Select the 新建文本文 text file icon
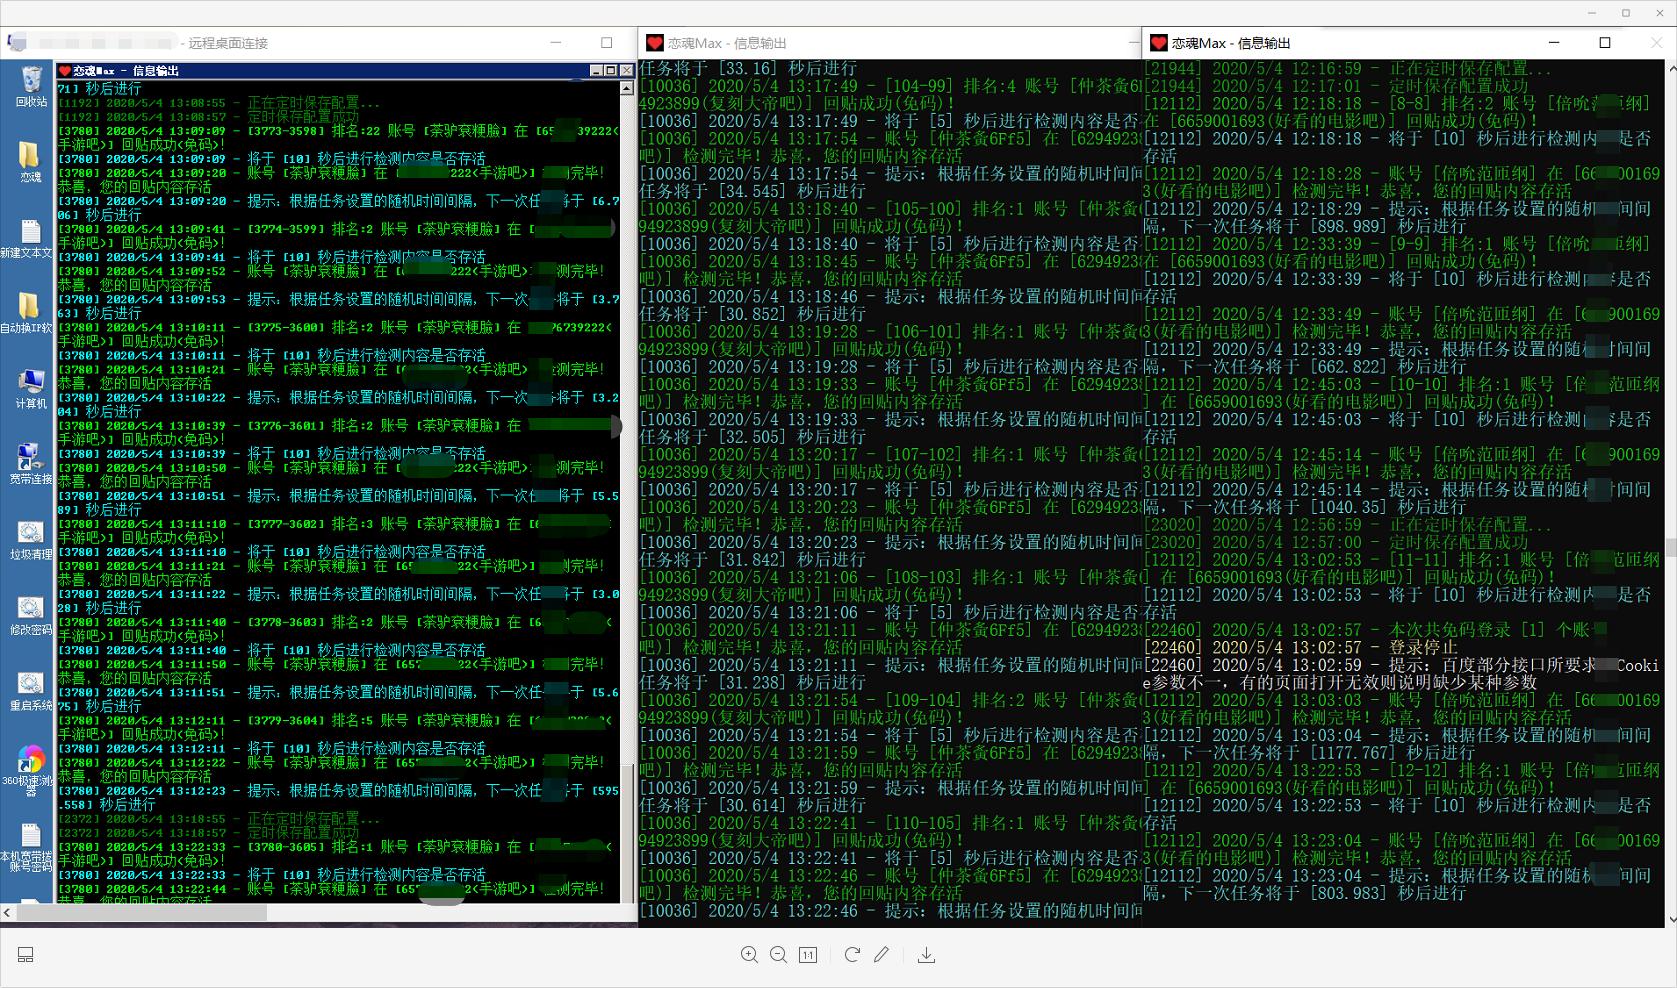Screen dimensions: 1677x988 click(x=27, y=239)
